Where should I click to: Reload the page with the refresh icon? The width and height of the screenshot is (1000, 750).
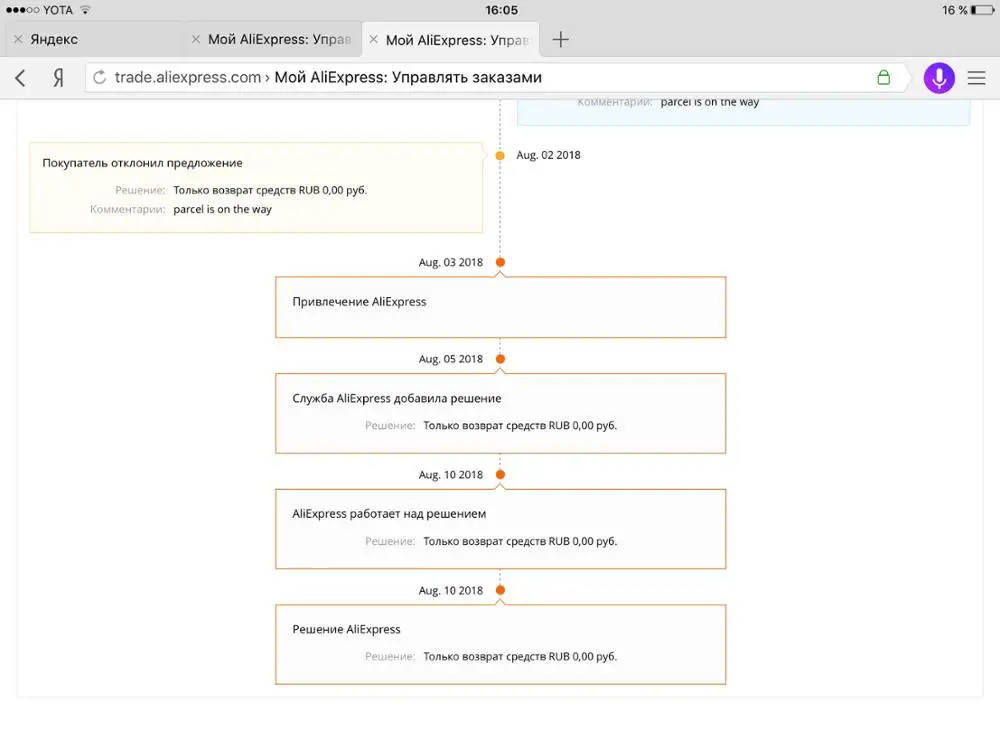(x=99, y=77)
